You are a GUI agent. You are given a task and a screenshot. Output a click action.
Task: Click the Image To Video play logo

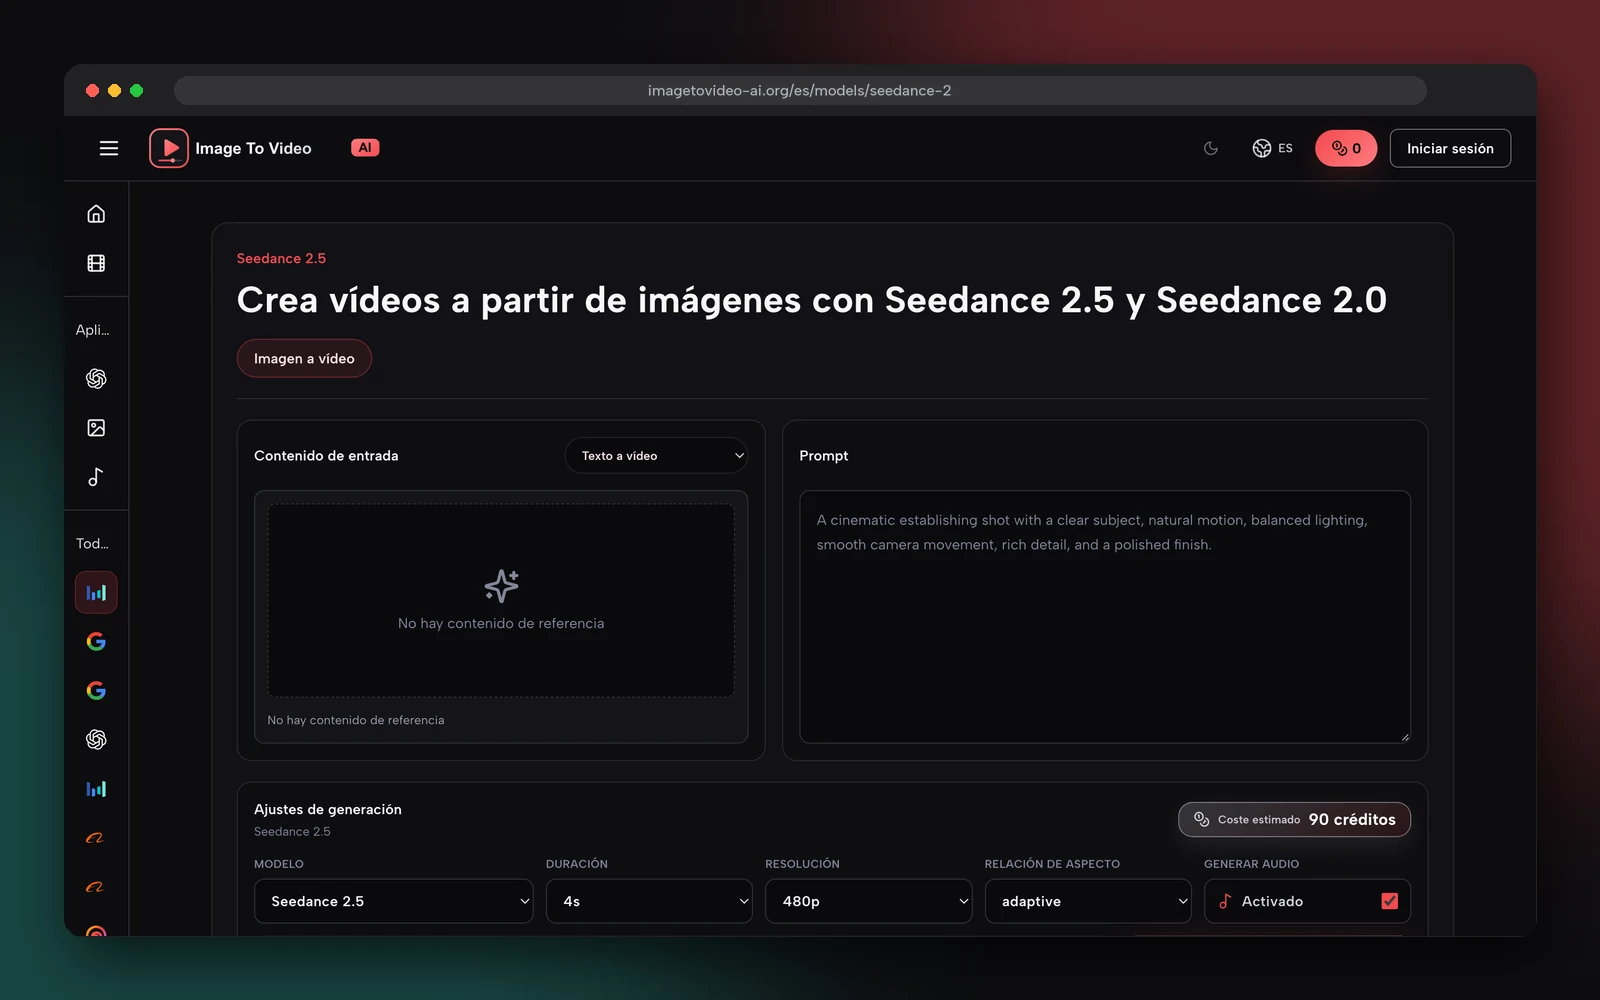[x=169, y=148]
